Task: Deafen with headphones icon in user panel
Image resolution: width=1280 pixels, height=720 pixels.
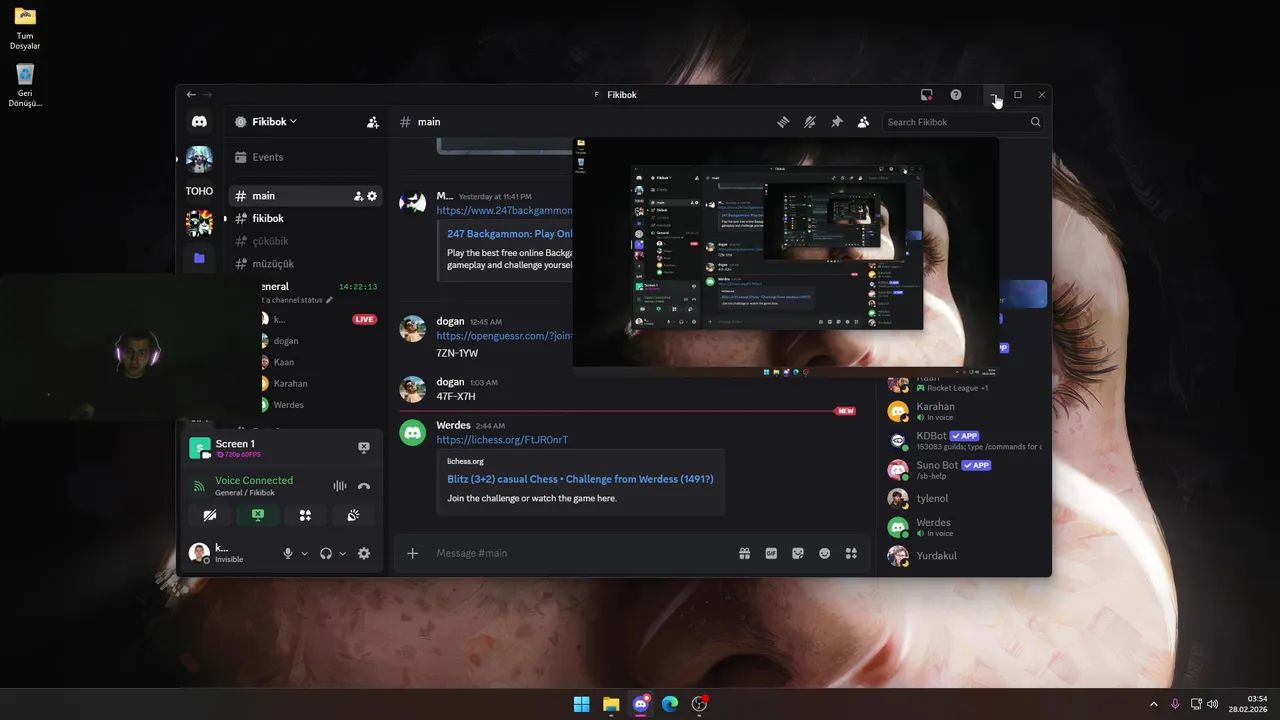Action: click(x=326, y=553)
